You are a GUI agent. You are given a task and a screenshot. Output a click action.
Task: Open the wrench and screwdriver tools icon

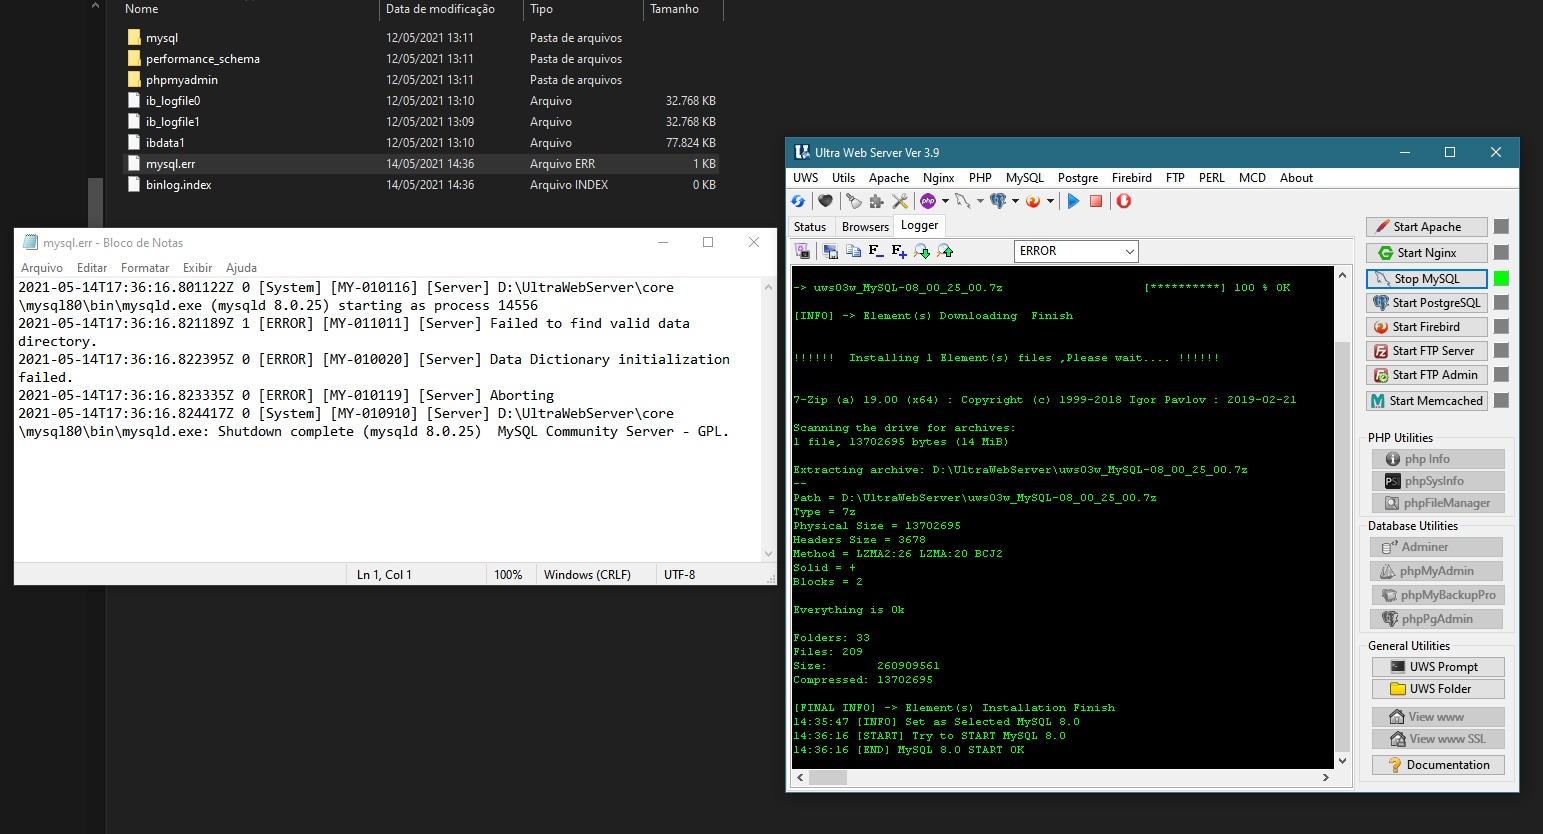(900, 201)
